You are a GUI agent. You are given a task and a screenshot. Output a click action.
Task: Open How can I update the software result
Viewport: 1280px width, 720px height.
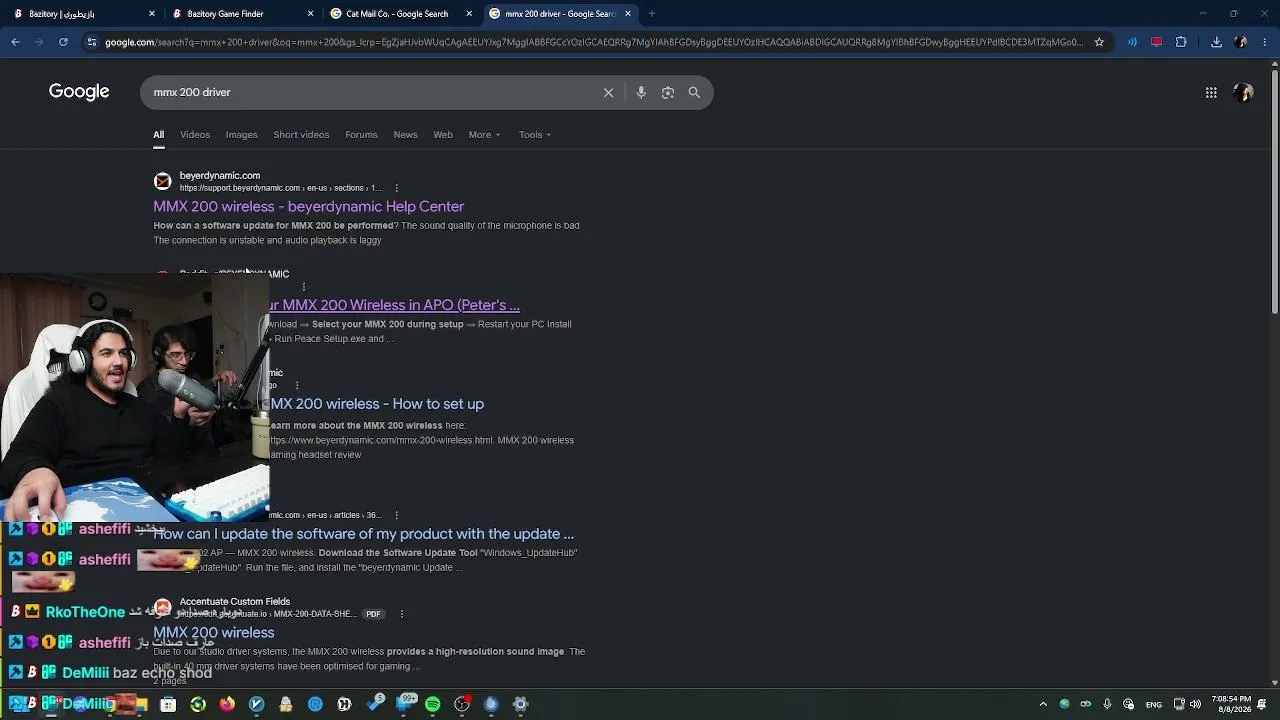pos(363,534)
